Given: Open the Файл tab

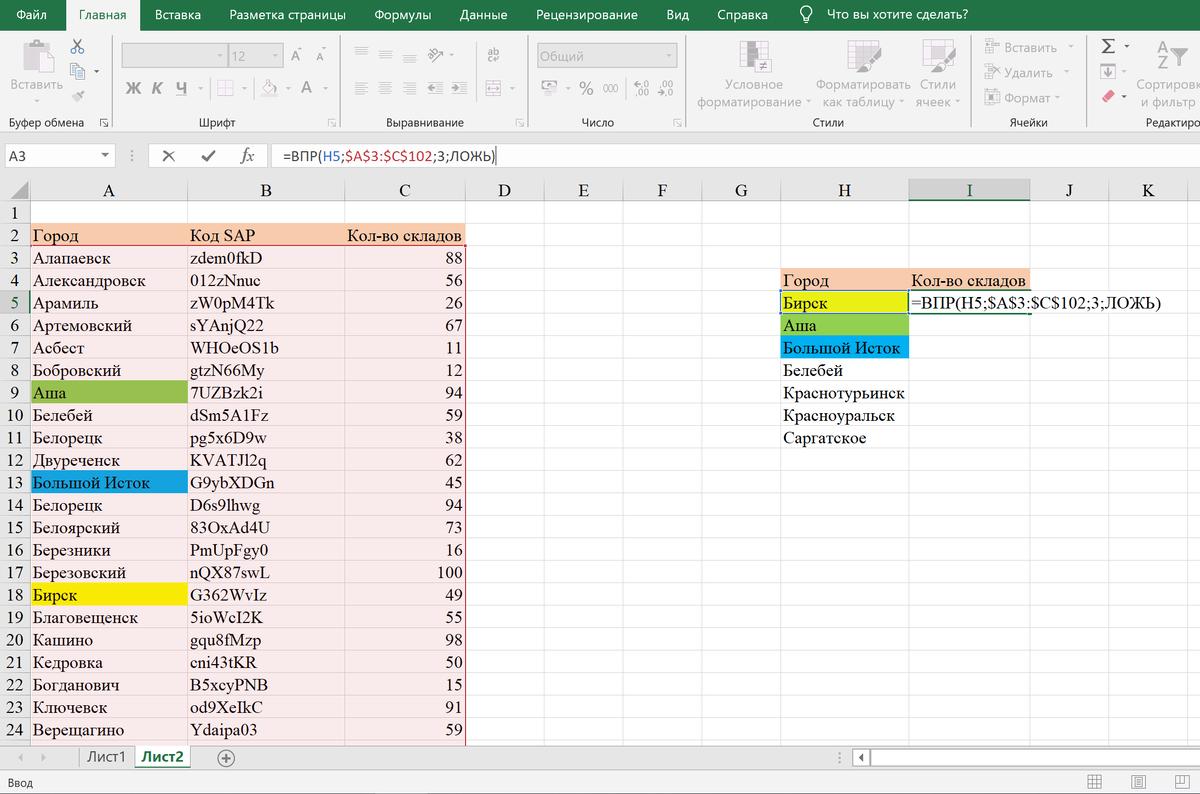Looking at the screenshot, I should (x=32, y=15).
